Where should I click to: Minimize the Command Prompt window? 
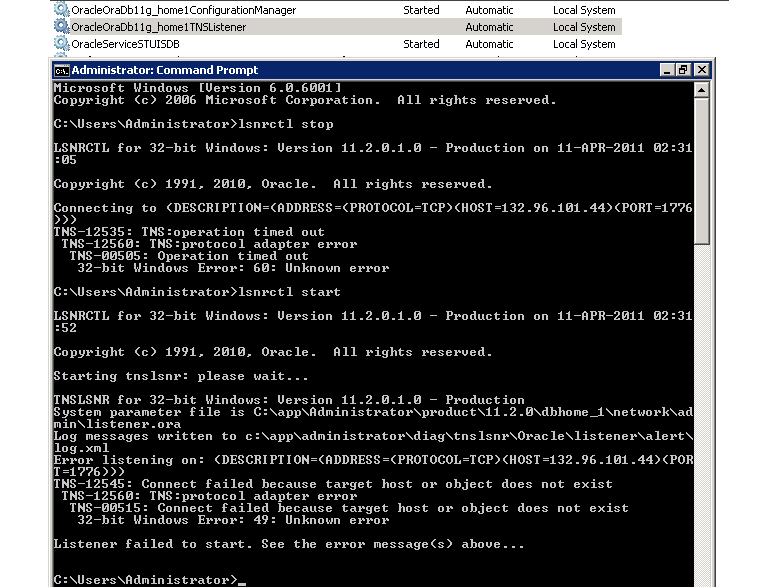(x=668, y=70)
